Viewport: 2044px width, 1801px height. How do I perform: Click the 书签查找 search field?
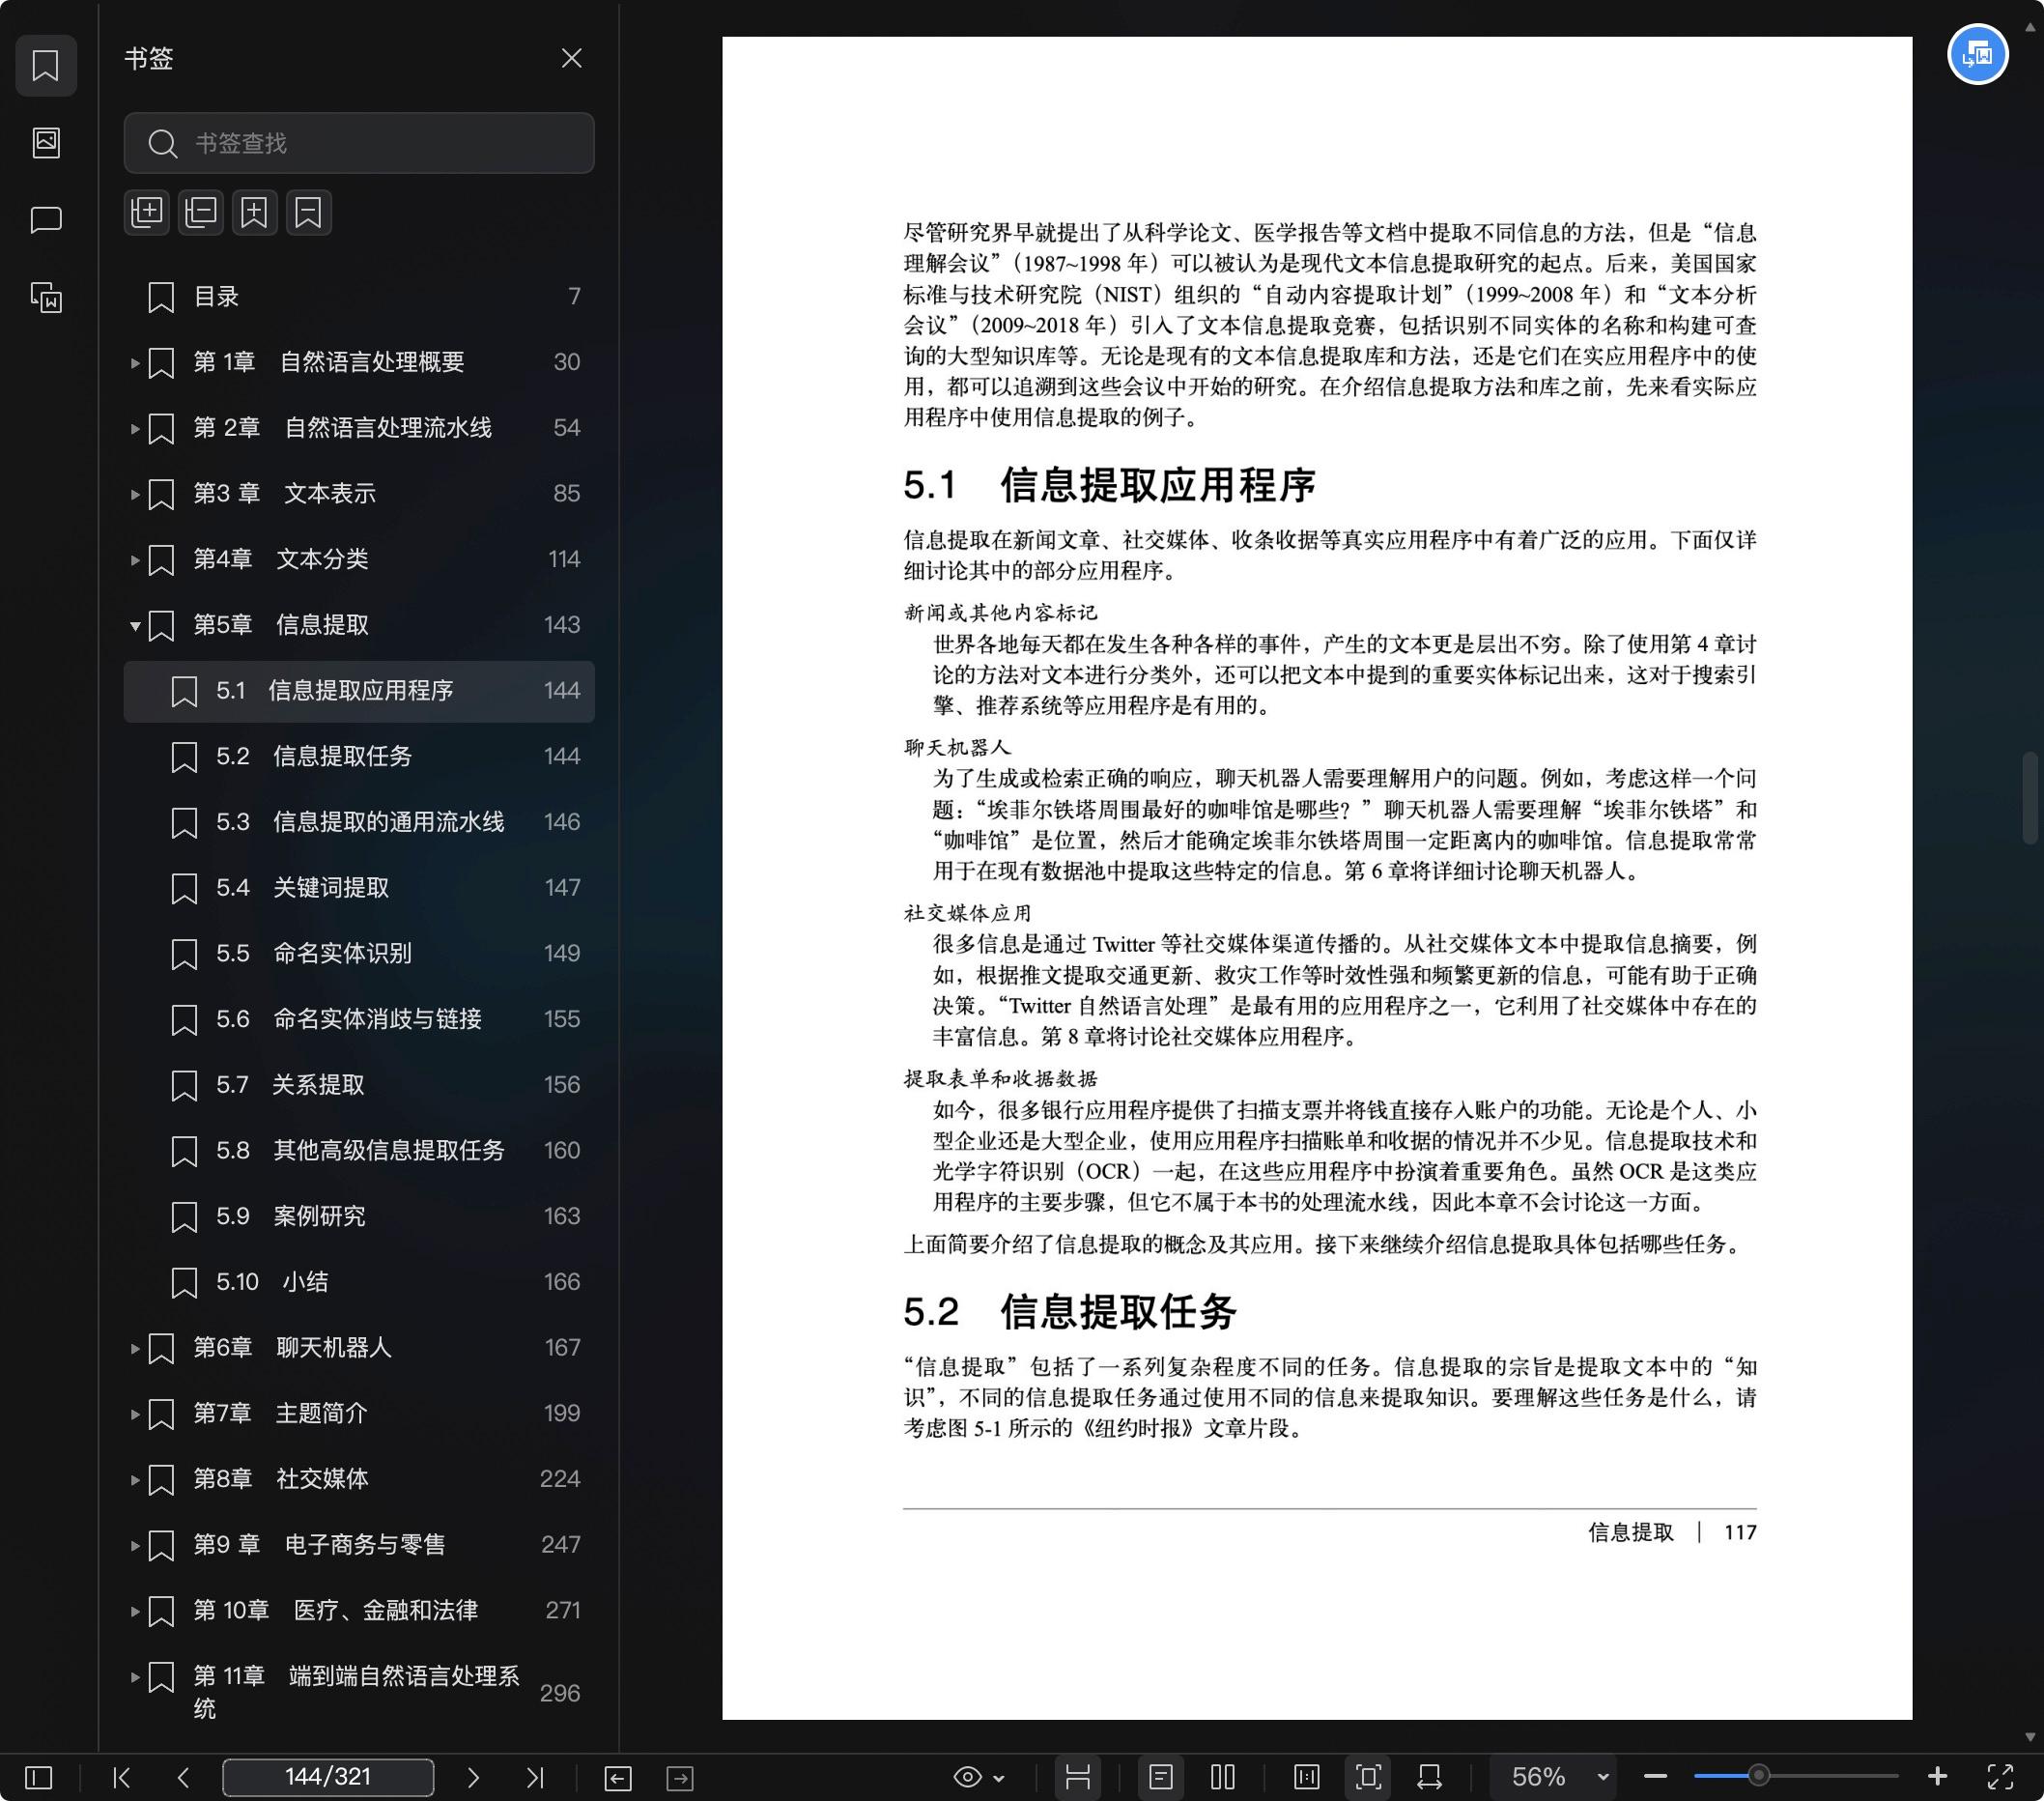point(359,143)
